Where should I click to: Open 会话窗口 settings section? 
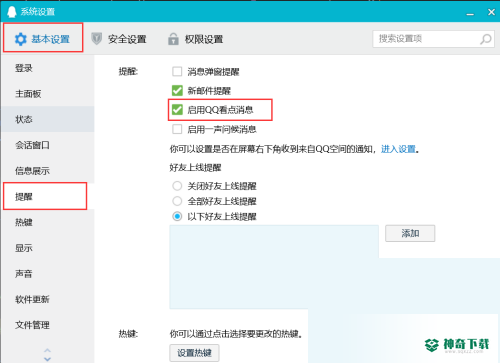point(47,145)
